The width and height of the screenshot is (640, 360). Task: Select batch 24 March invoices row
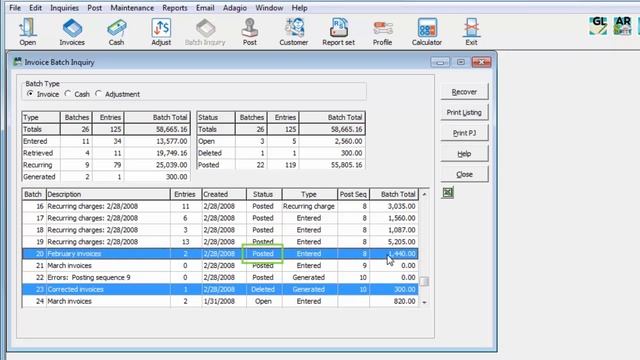[220, 301]
